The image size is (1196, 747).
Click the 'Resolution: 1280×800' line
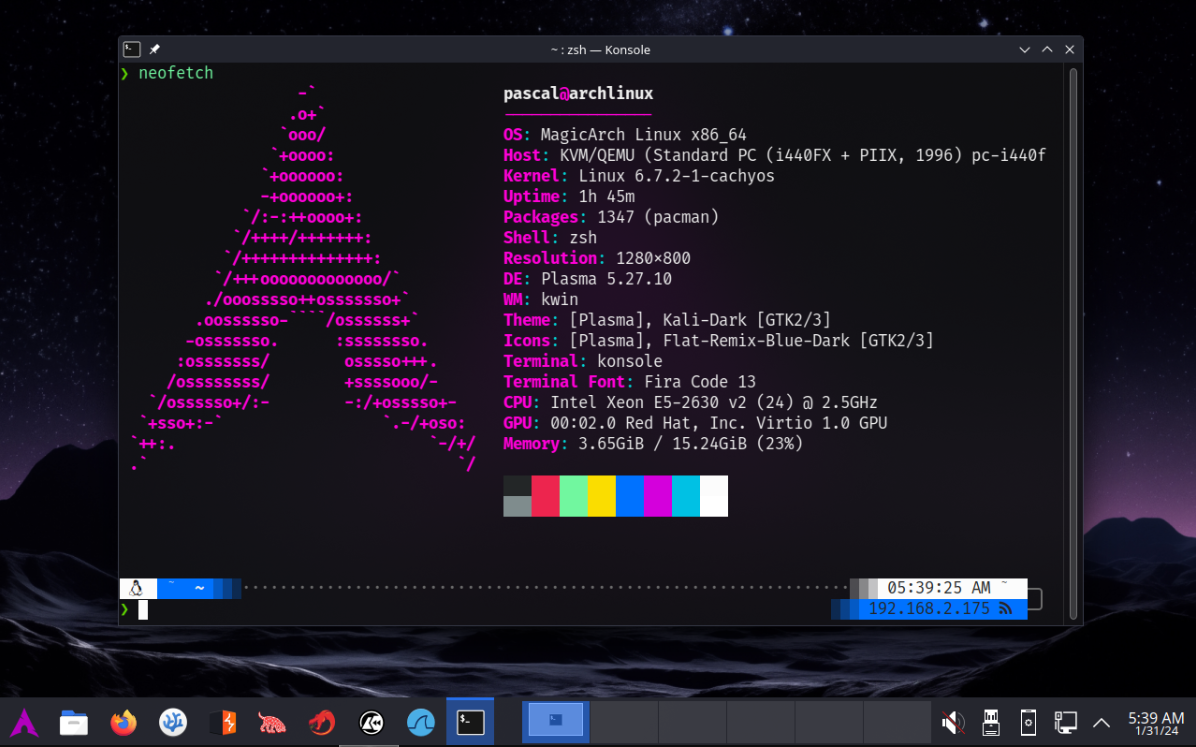[x=596, y=259]
